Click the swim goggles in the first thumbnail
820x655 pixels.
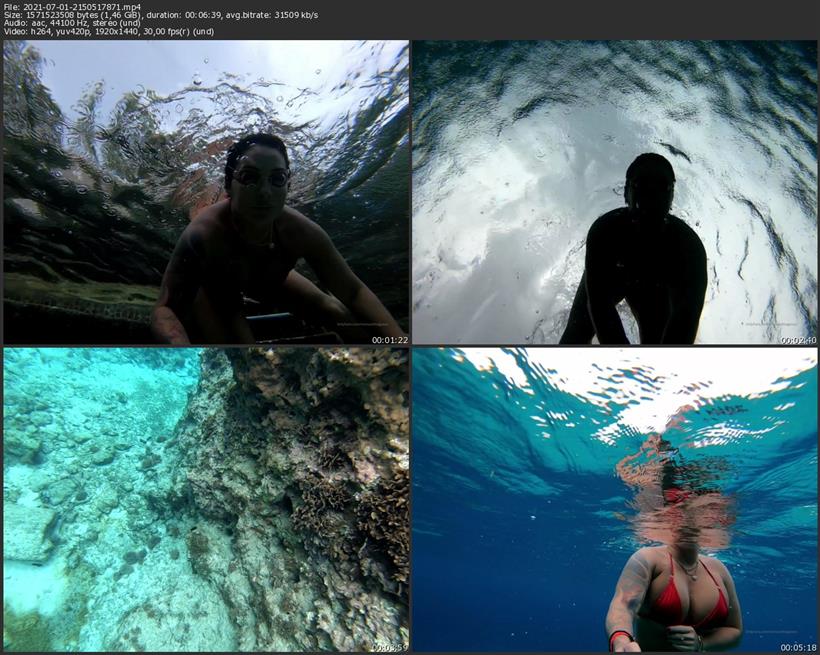[x=259, y=177]
